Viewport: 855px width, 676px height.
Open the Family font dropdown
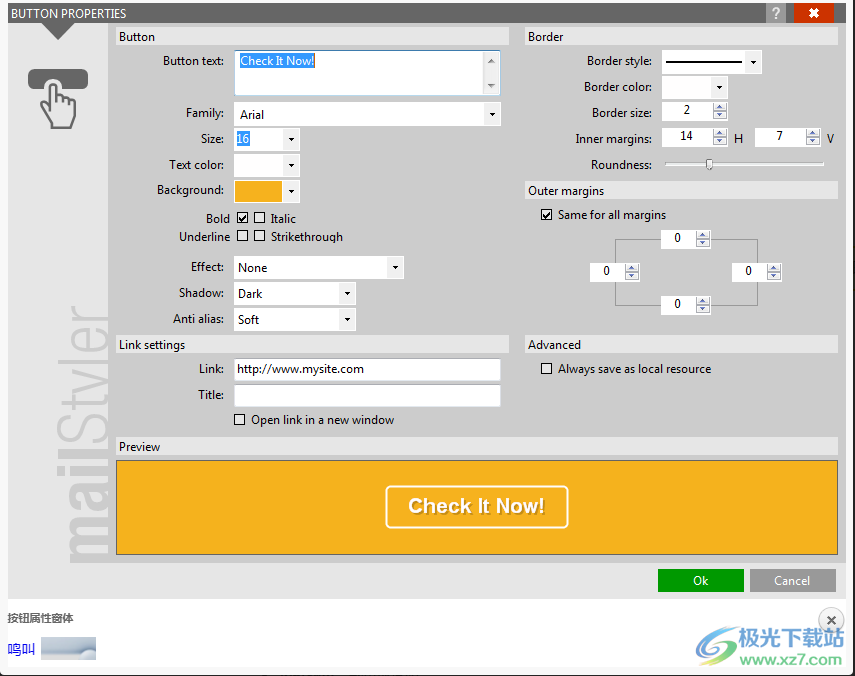(x=492, y=114)
